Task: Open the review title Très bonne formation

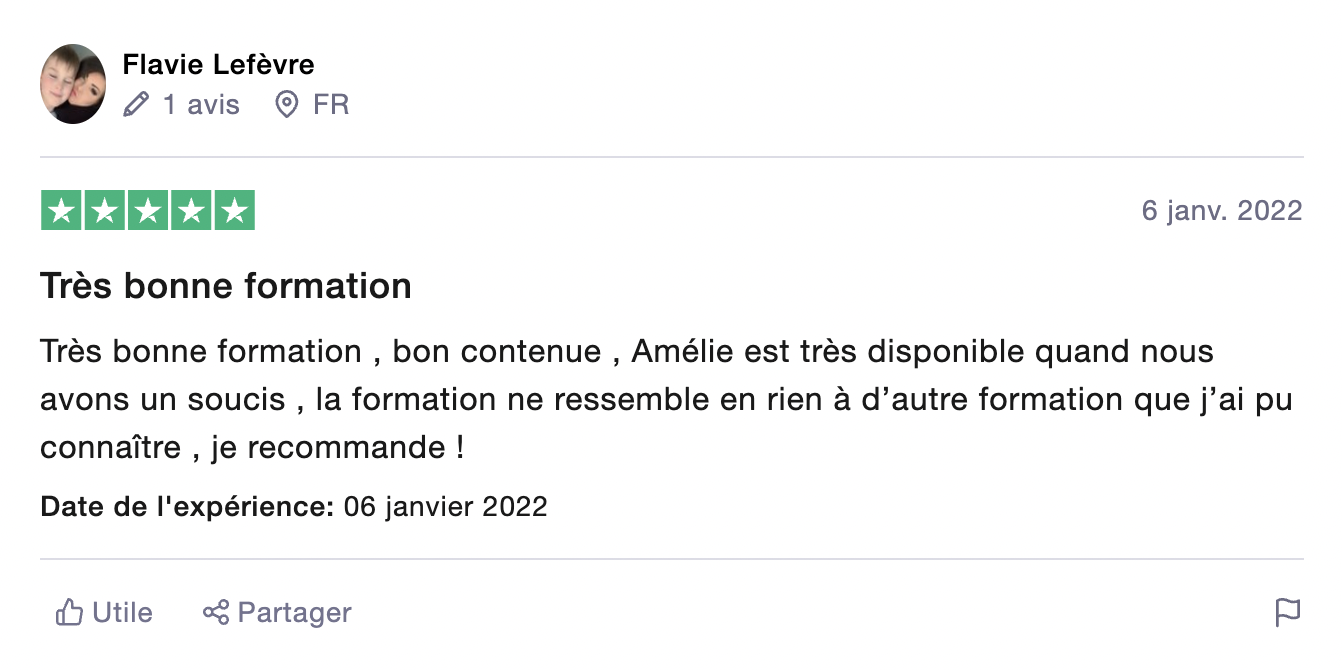Action: (x=226, y=286)
